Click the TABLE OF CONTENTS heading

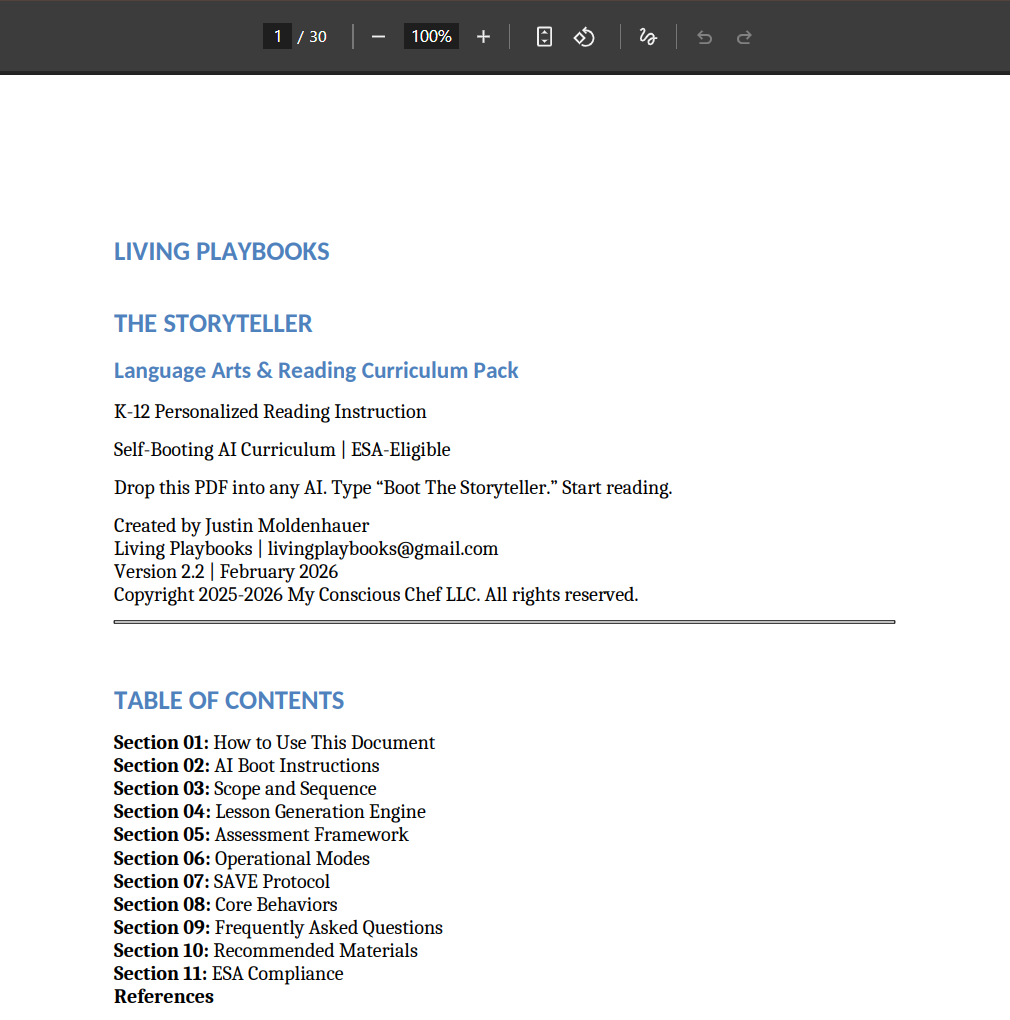pos(229,701)
